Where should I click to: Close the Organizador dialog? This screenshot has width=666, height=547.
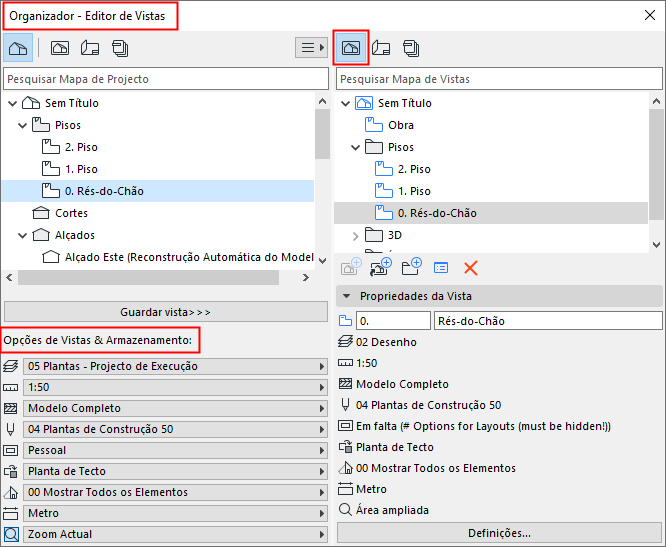click(649, 15)
